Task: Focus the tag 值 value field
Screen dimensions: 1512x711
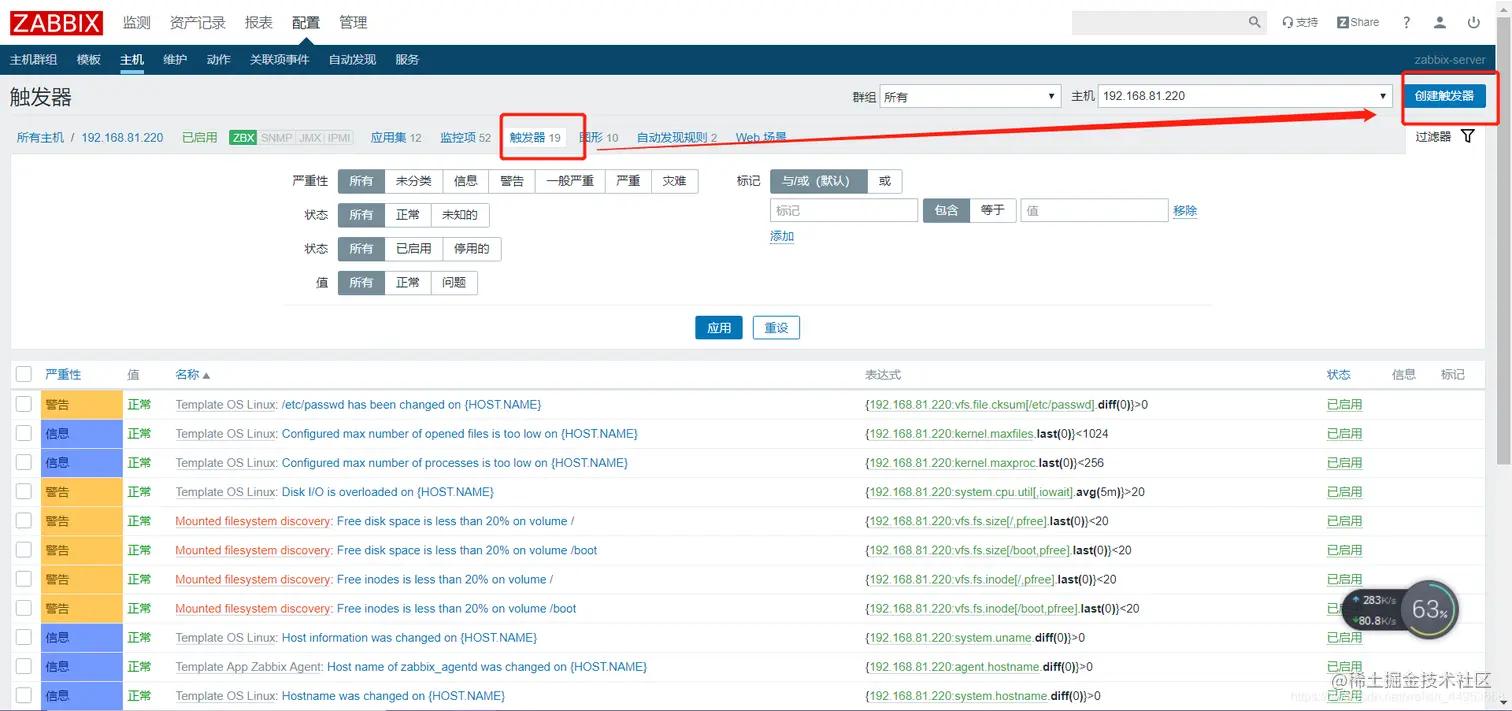Action: click(1094, 210)
